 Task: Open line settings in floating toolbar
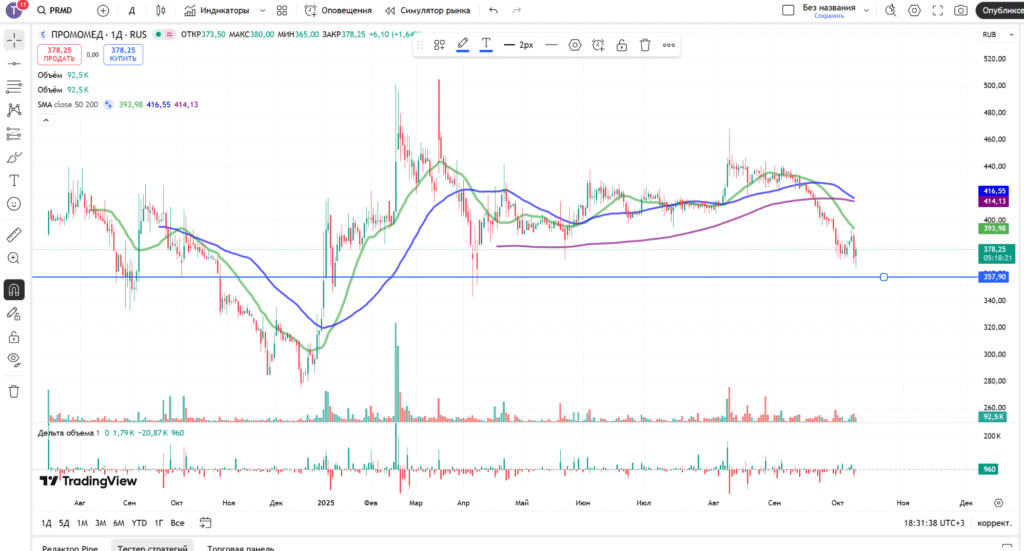coord(575,45)
